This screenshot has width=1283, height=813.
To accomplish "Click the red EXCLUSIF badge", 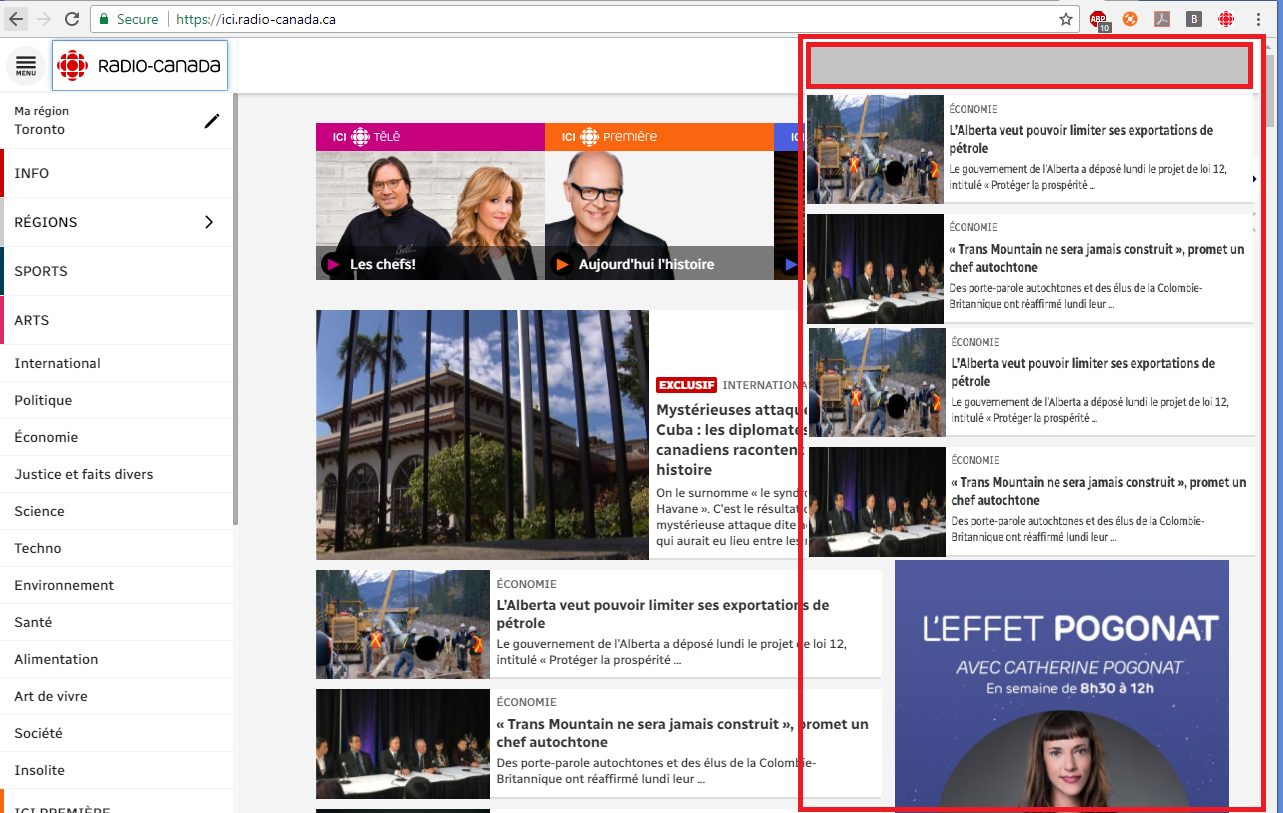I will (686, 385).
